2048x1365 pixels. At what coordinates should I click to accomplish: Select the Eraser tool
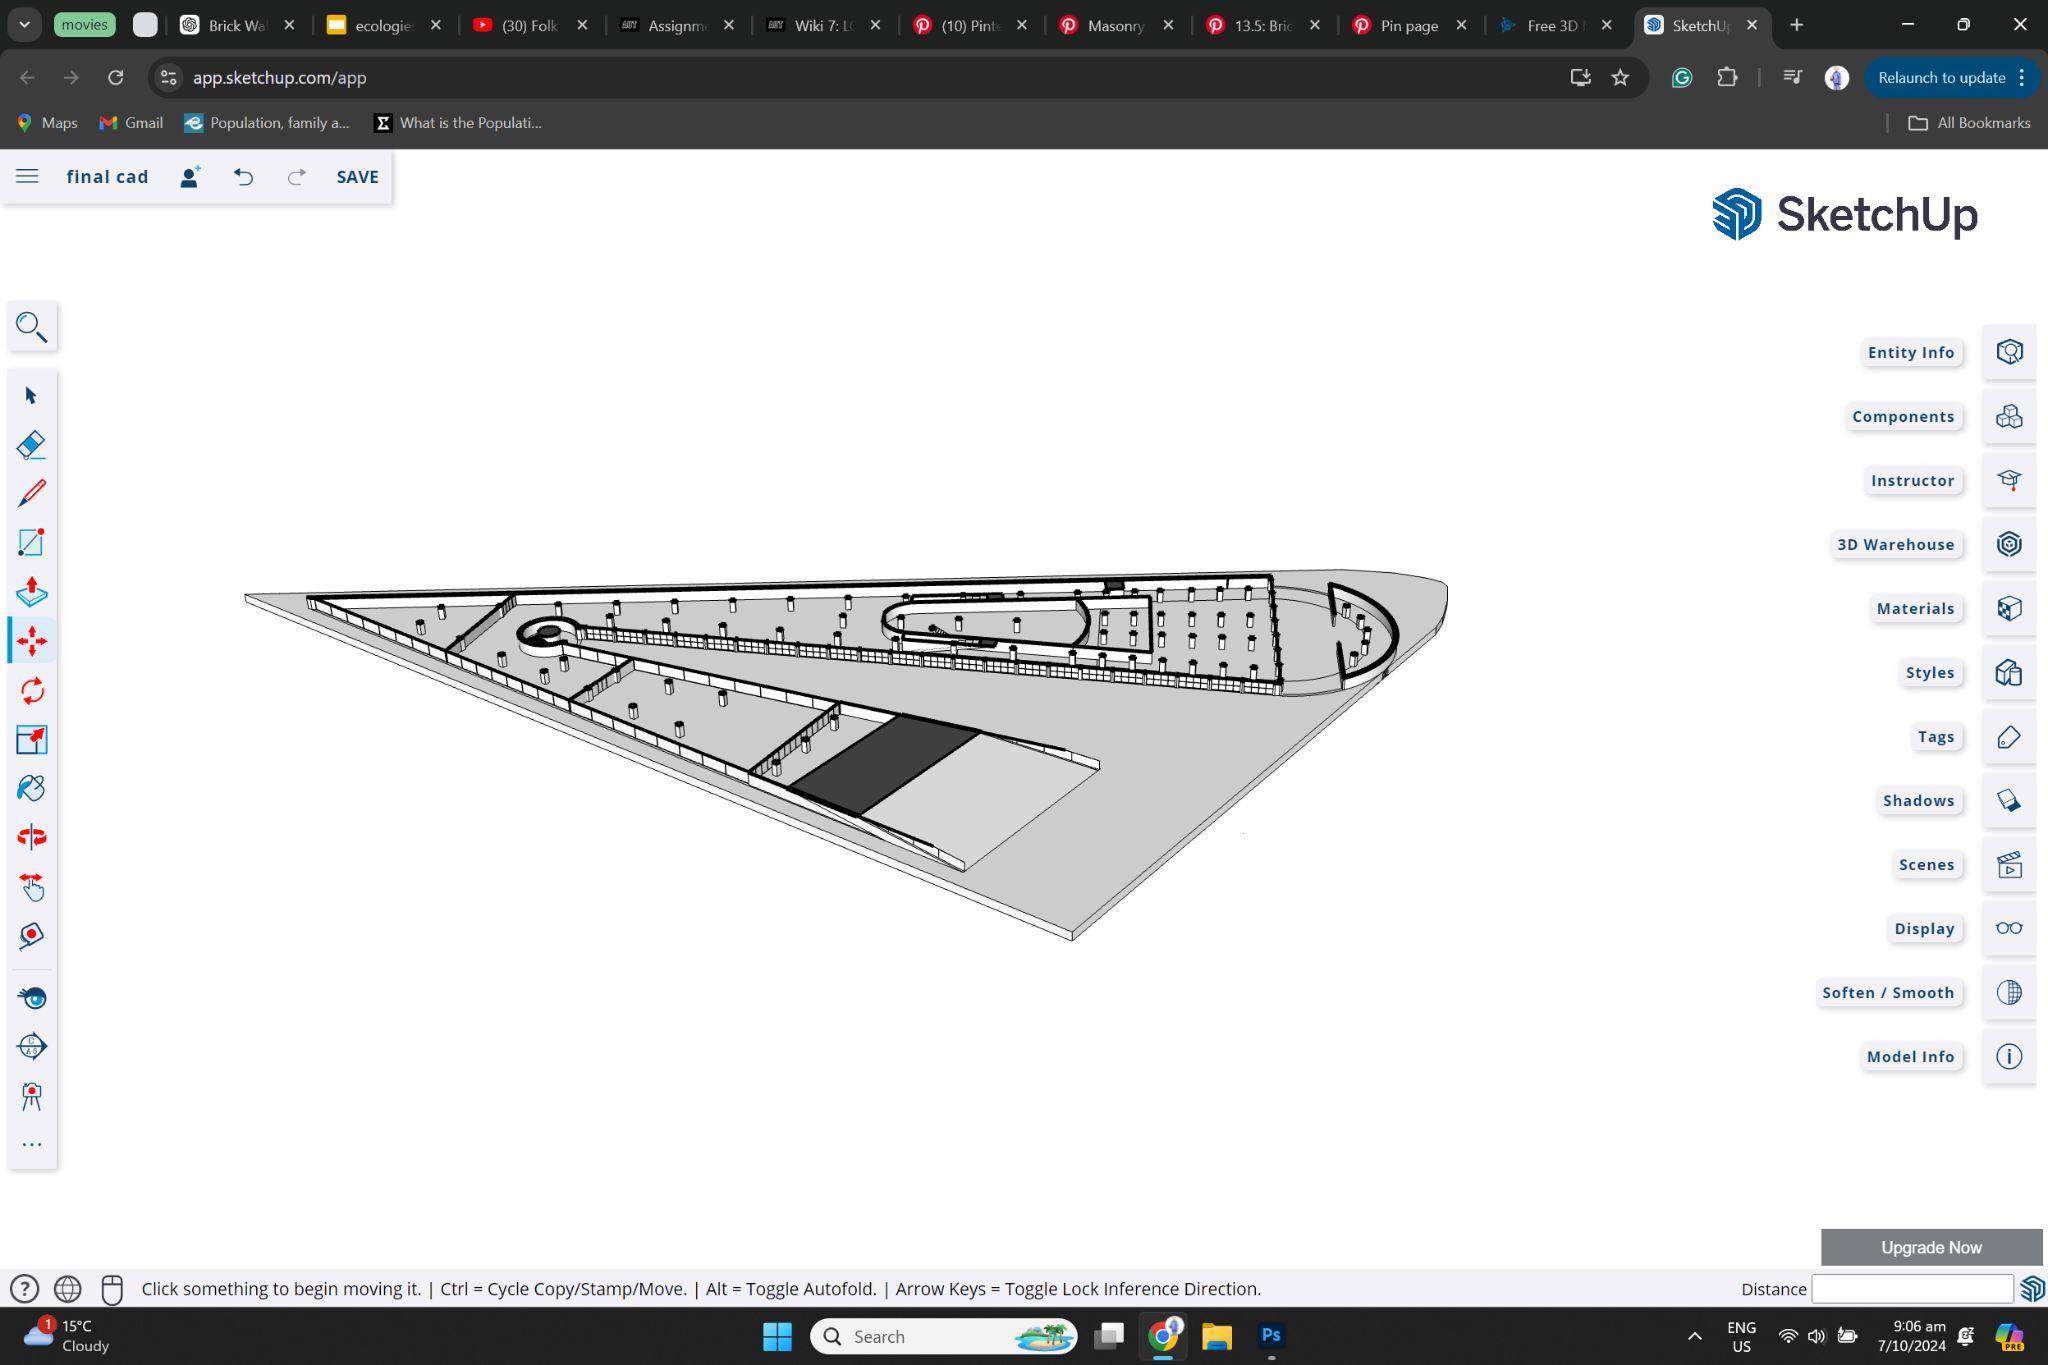[x=31, y=444]
